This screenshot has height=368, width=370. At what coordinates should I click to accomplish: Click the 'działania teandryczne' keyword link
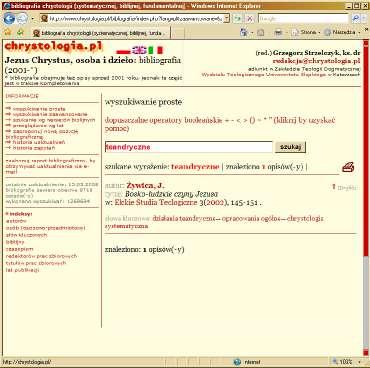pyautogui.click(x=183, y=219)
